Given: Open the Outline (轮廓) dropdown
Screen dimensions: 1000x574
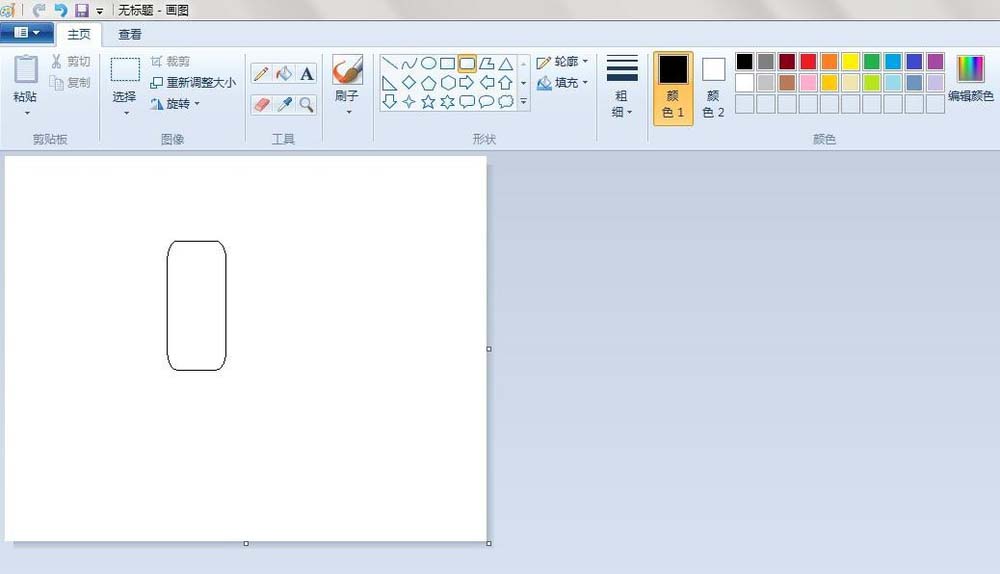Looking at the screenshot, I should pyautogui.click(x=562, y=62).
